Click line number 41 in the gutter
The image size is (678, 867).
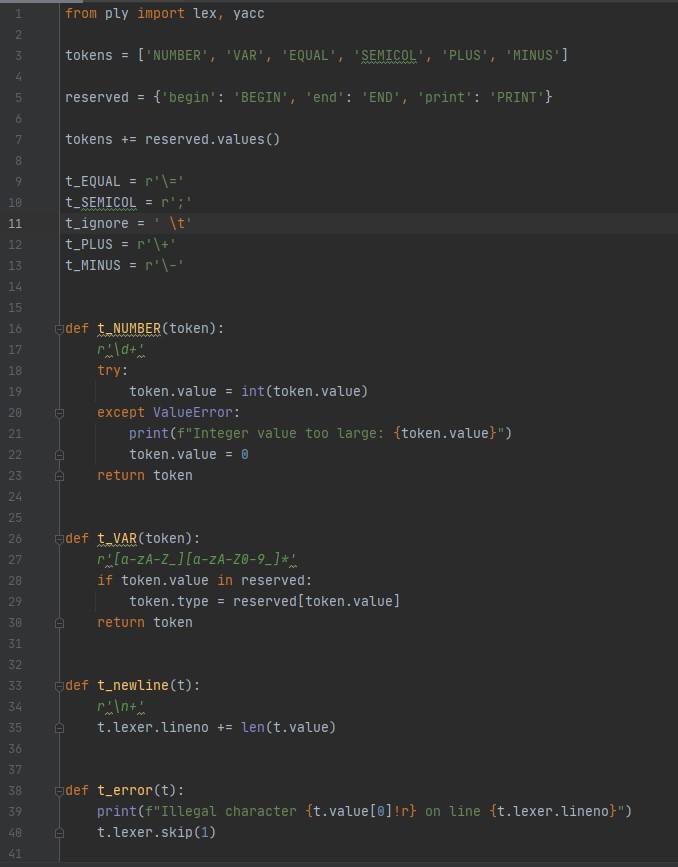click(x=15, y=854)
